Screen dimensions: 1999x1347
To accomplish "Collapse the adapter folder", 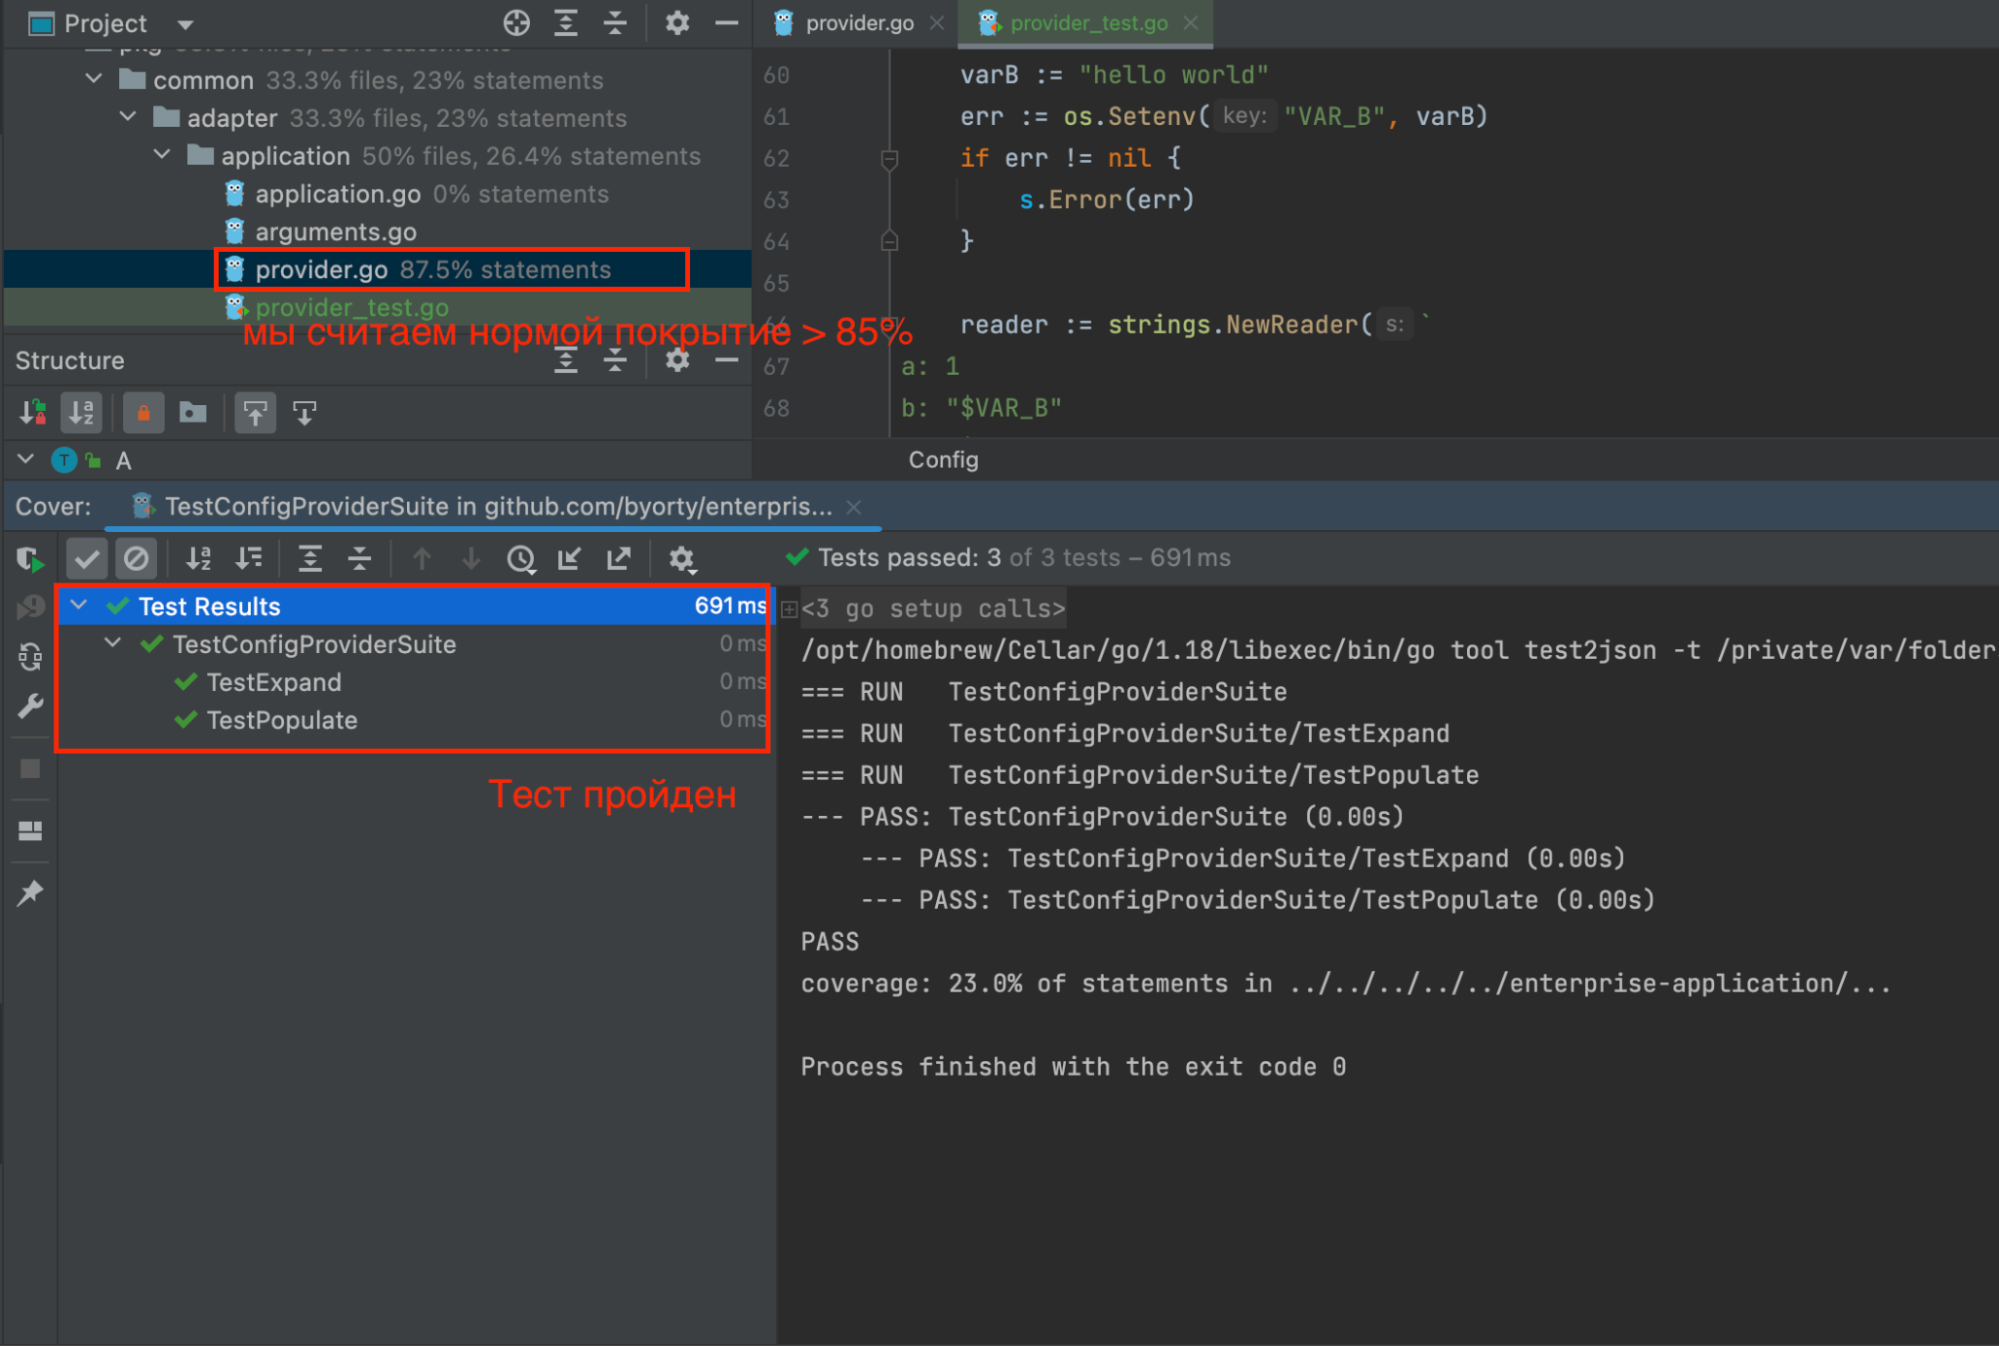I will point(128,116).
